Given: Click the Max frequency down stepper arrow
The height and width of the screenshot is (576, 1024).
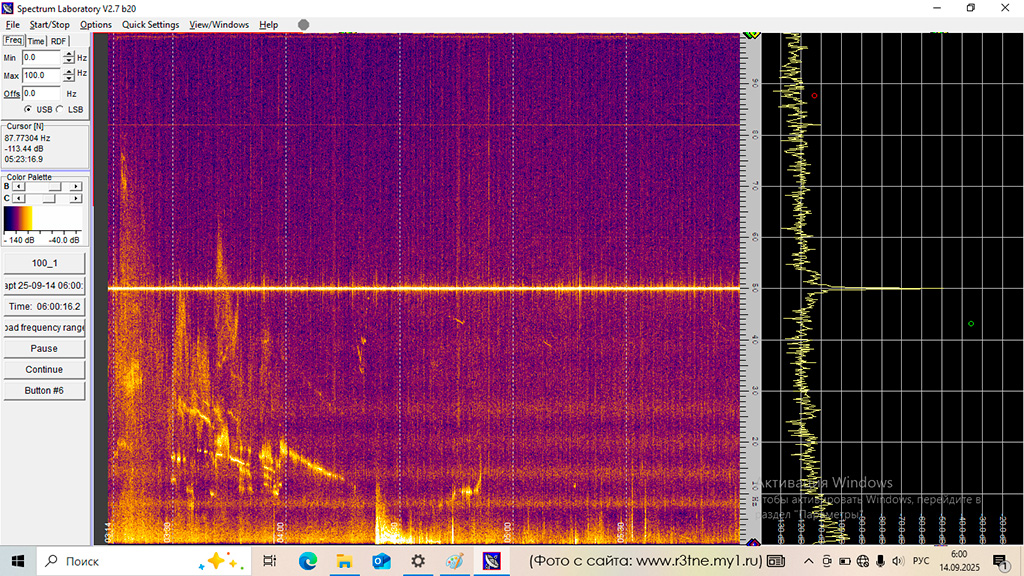Looking at the screenshot, I should pyautogui.click(x=68, y=78).
